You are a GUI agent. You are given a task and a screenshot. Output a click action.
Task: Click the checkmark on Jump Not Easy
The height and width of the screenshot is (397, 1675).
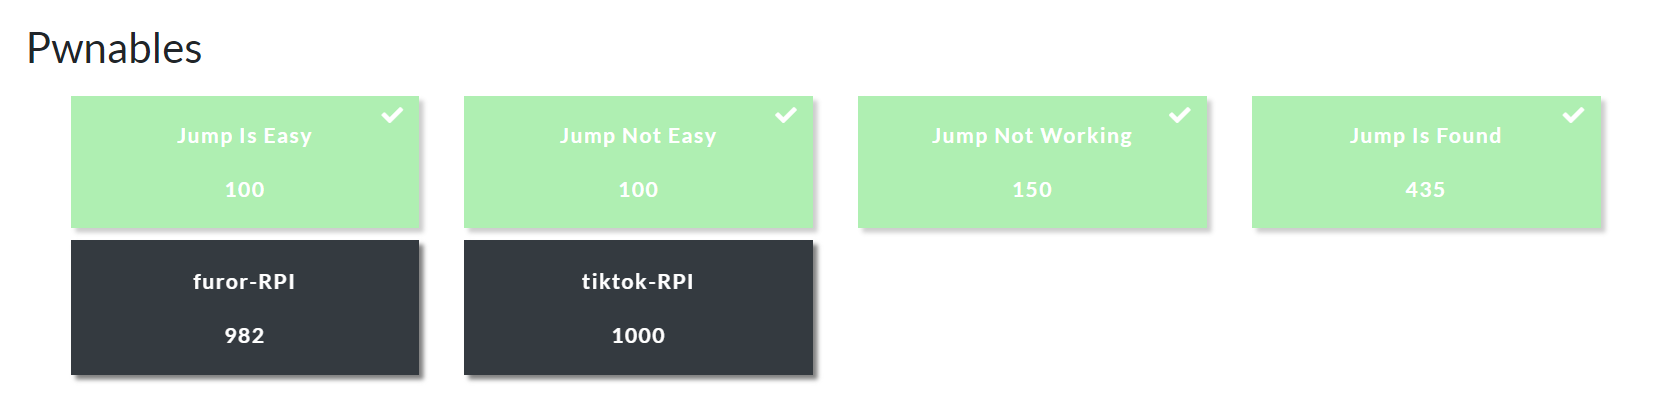tap(786, 115)
